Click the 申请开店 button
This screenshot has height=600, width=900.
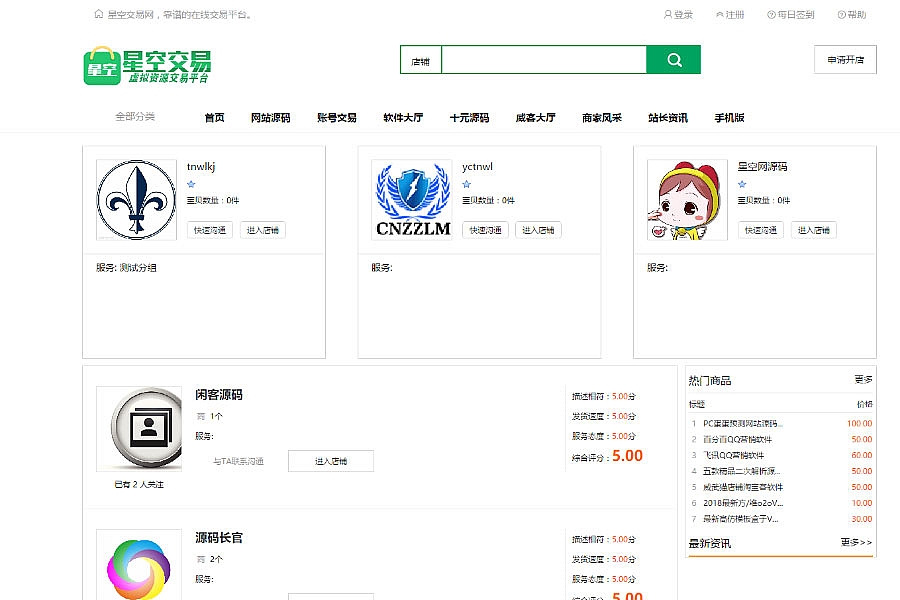845,60
